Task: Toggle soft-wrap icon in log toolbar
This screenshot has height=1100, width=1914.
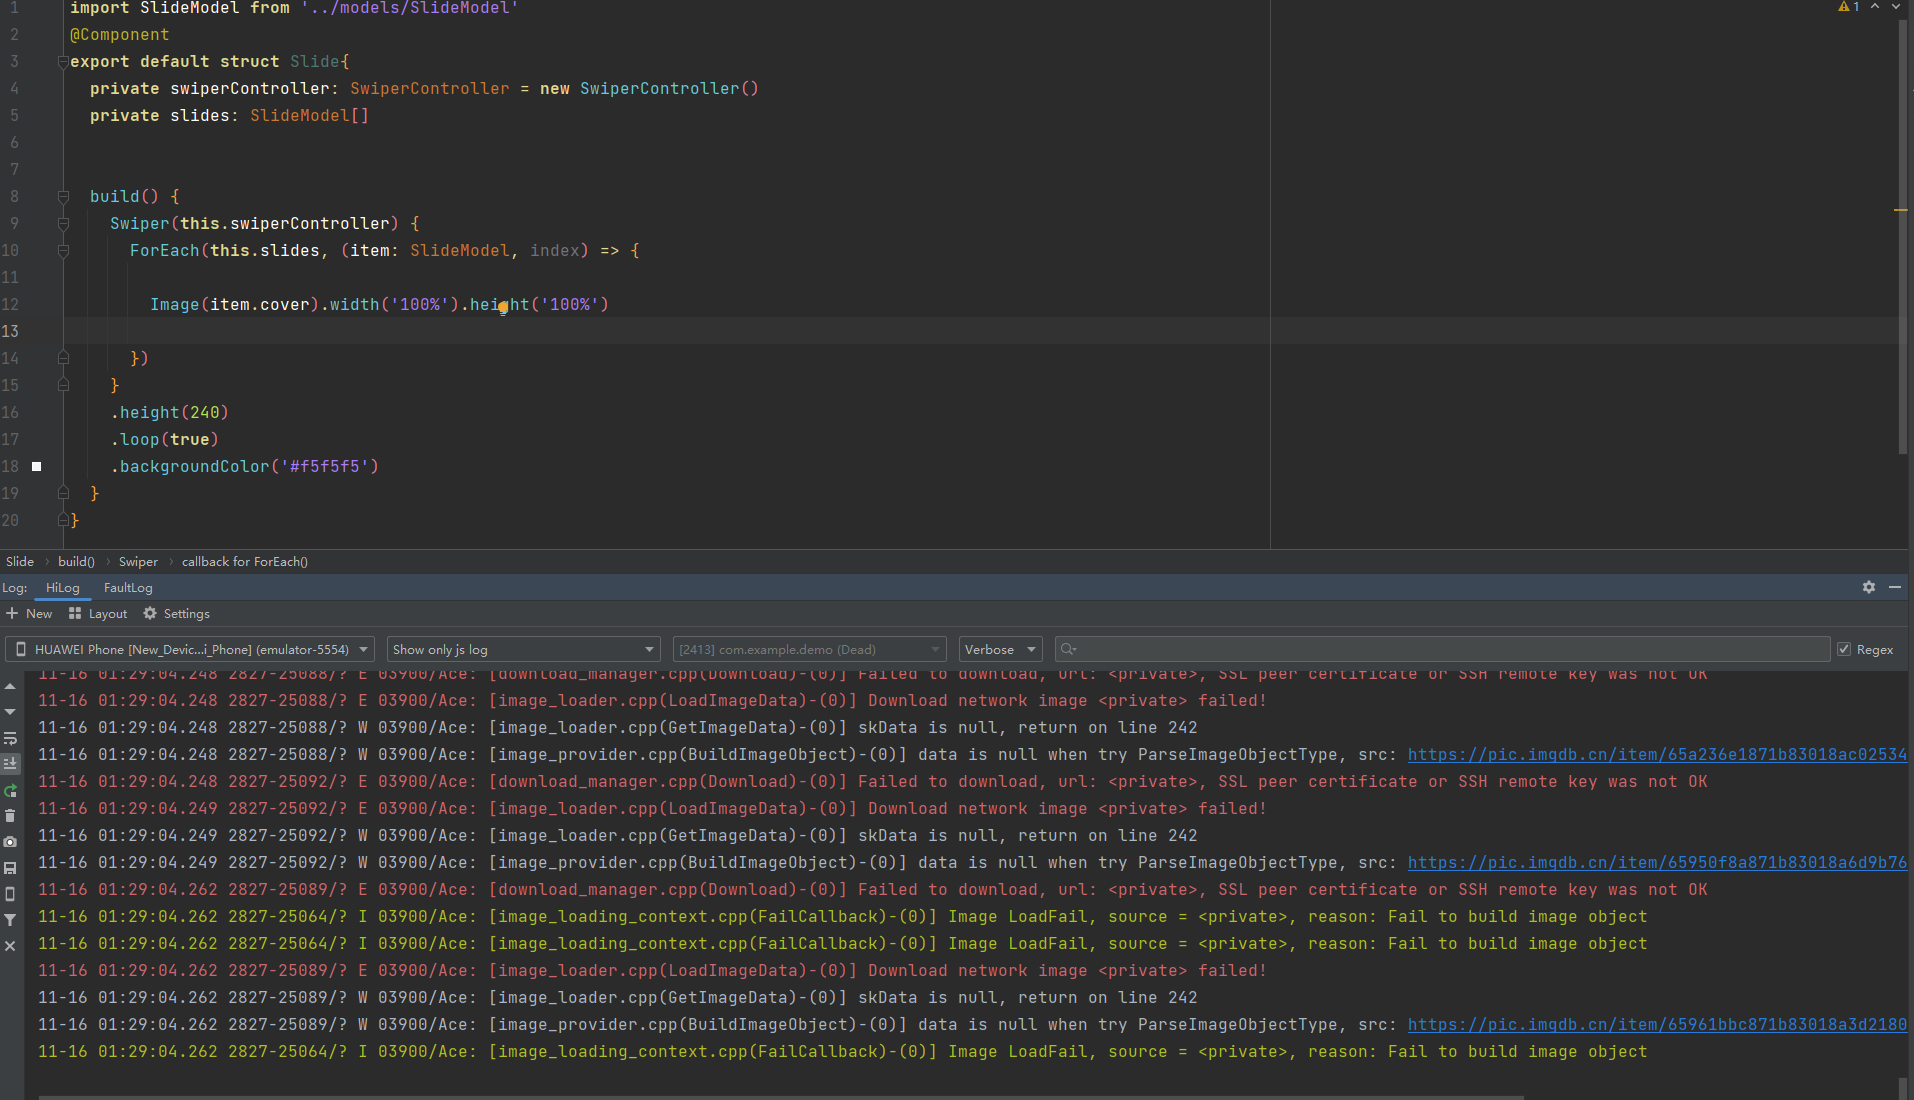Action: pyautogui.click(x=10, y=739)
